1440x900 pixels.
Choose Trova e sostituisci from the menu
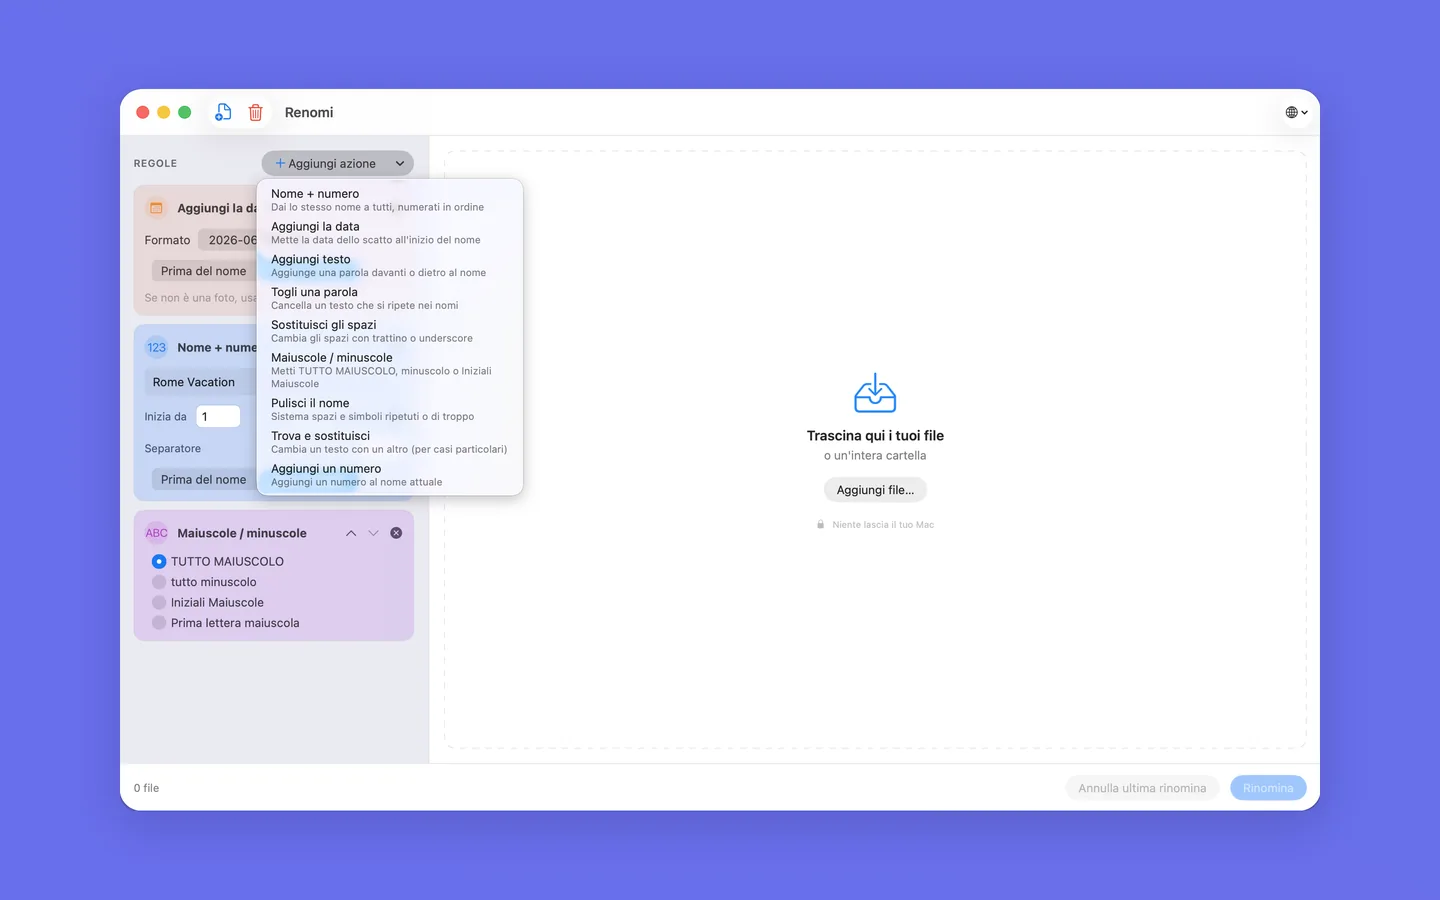390,442
